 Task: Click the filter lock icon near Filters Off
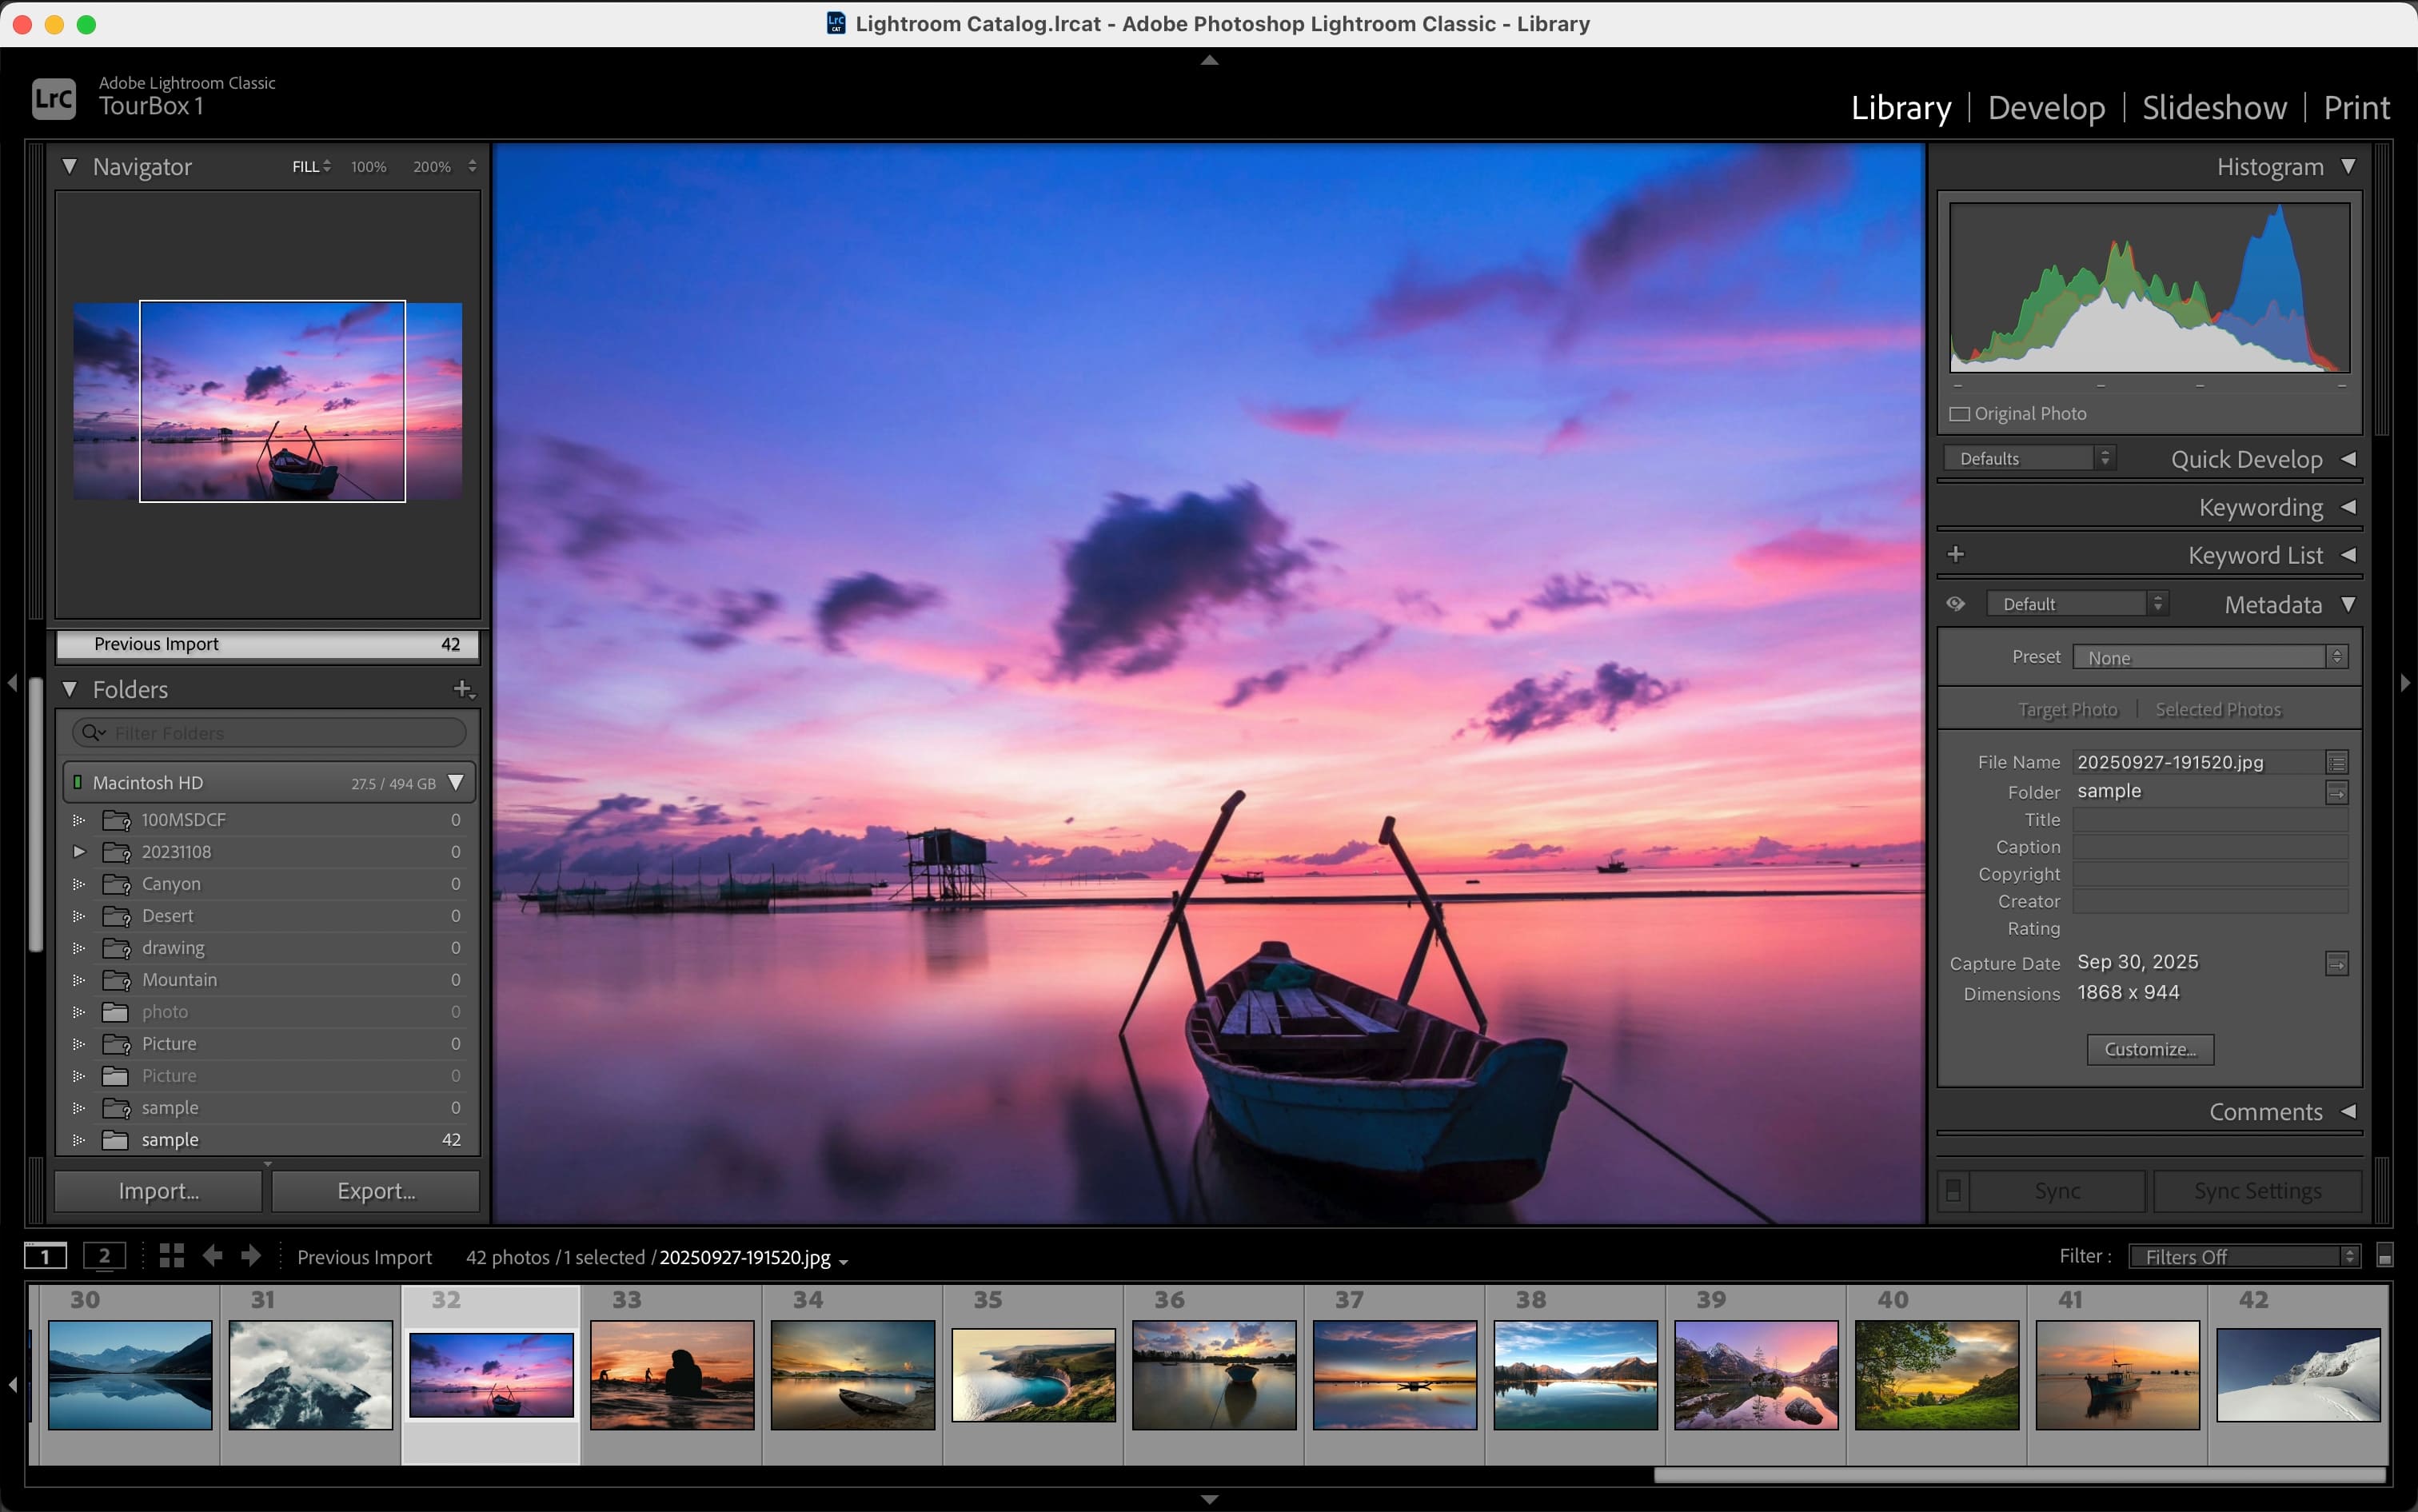pos(2385,1256)
